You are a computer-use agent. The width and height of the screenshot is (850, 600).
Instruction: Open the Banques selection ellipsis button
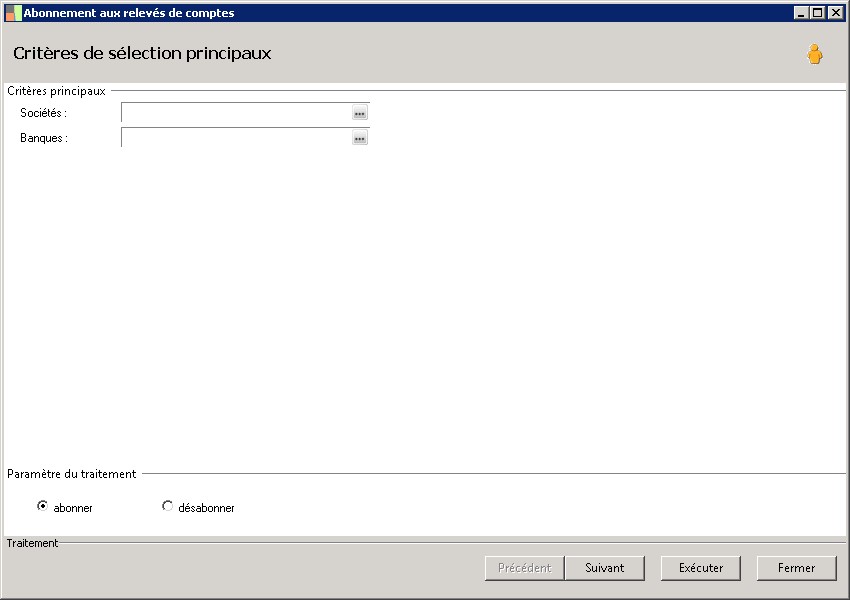point(359,138)
